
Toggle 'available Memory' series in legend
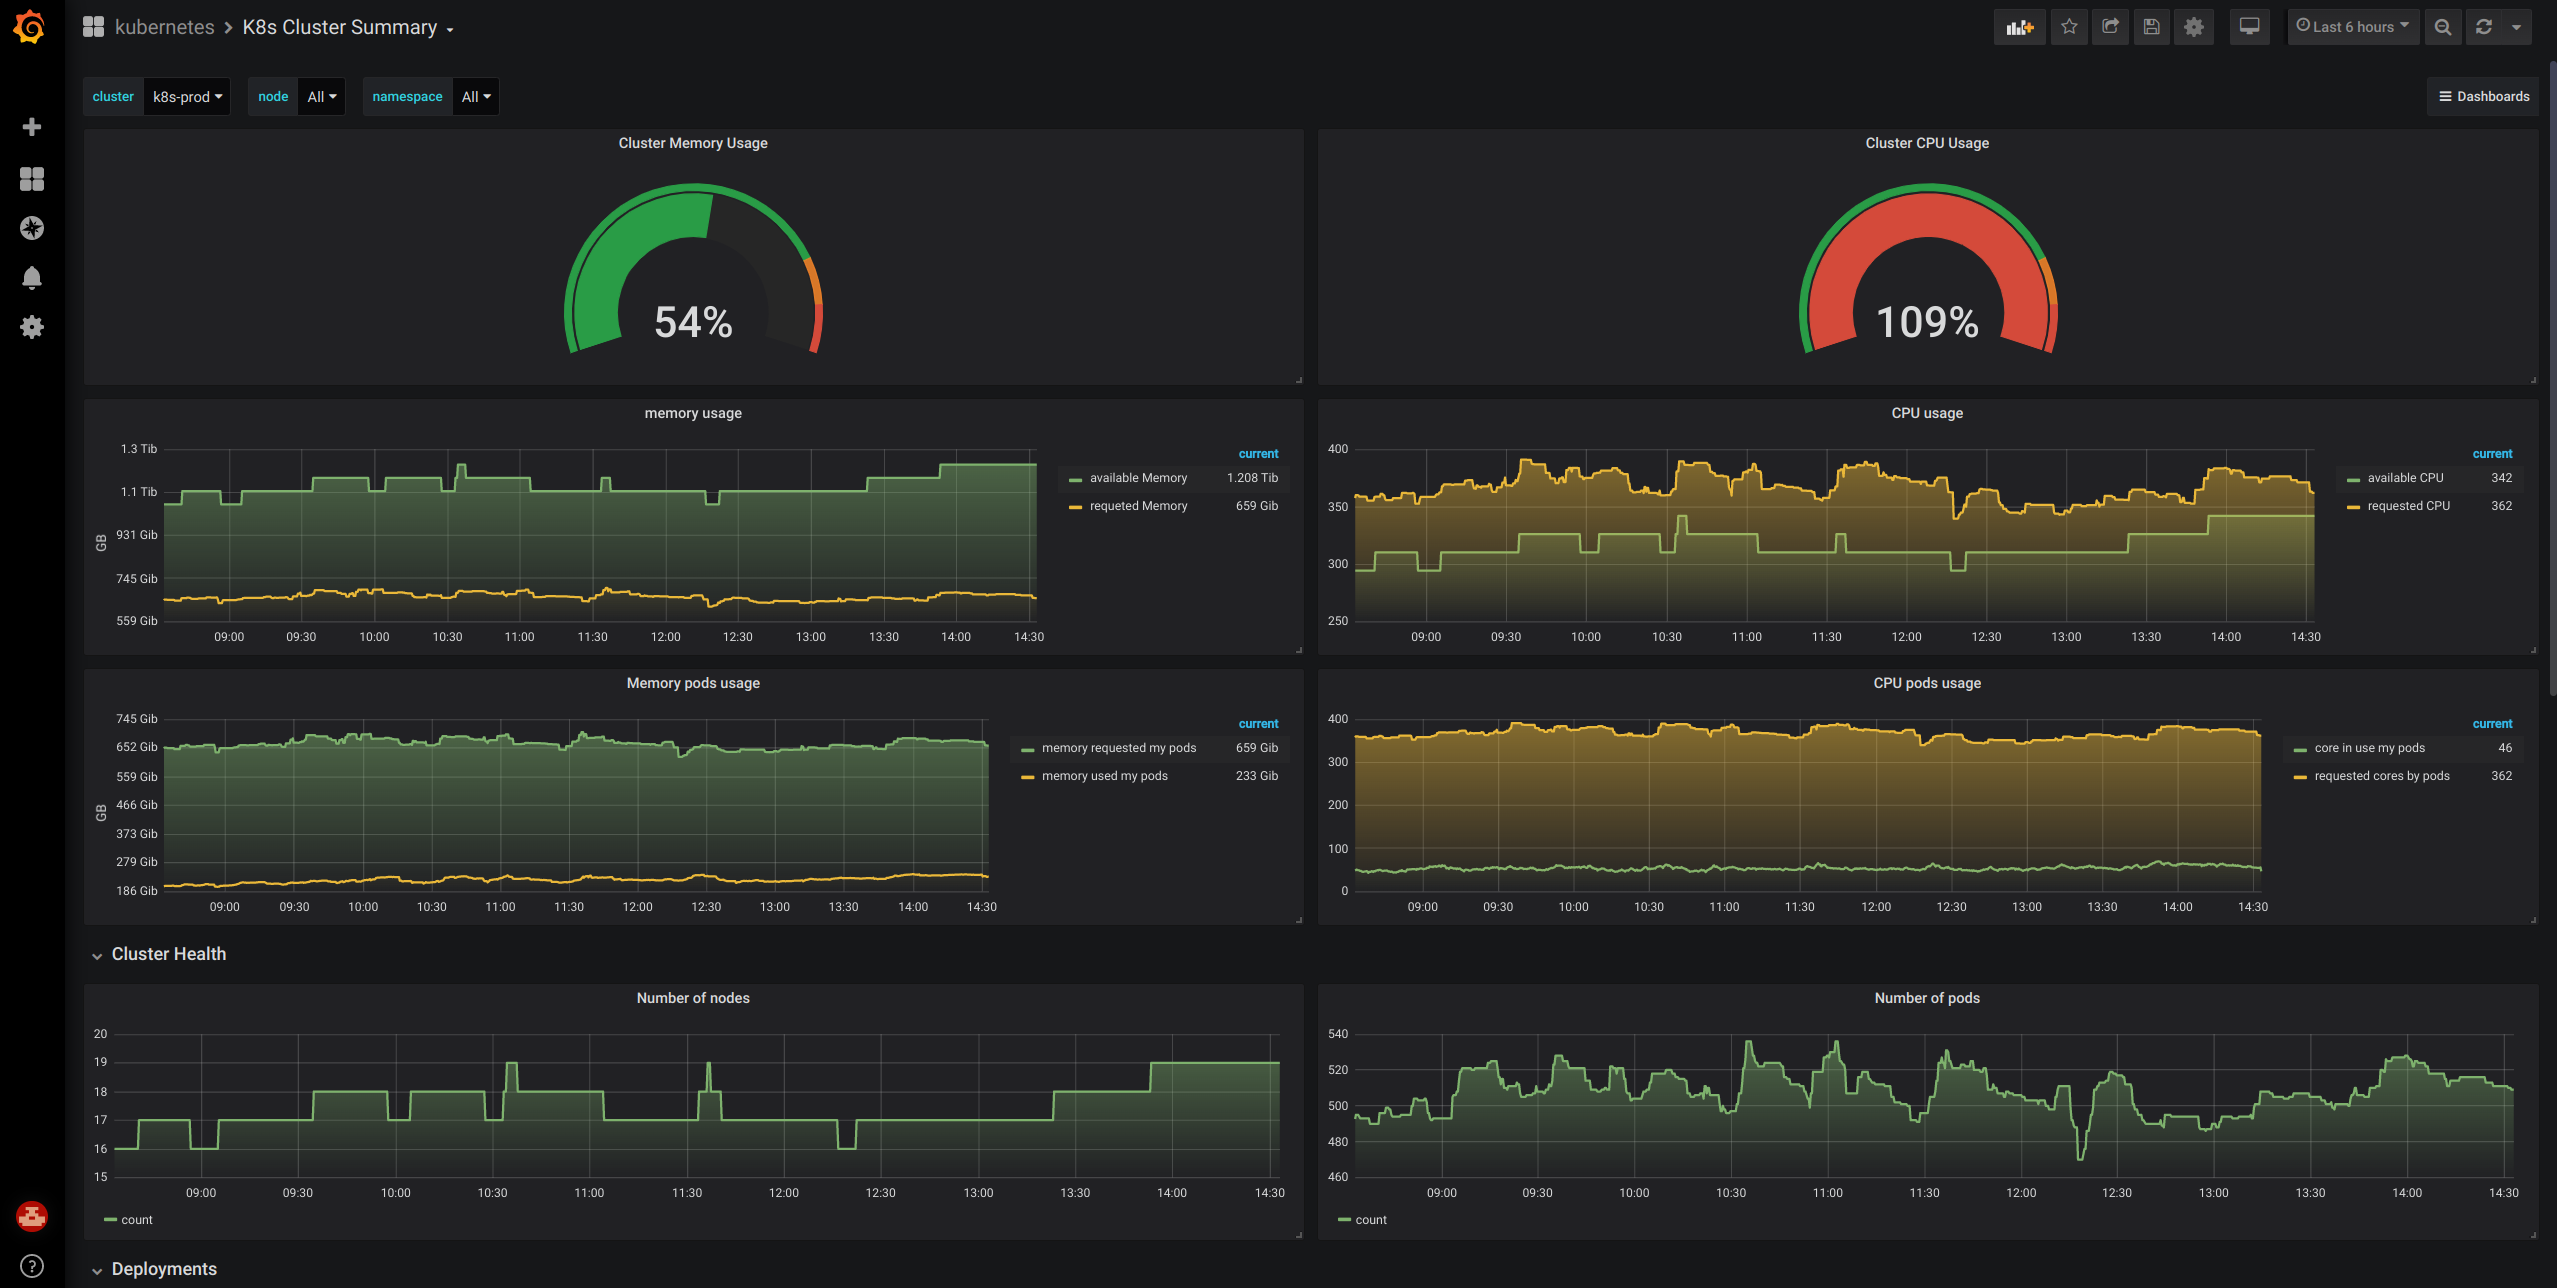(x=1138, y=478)
